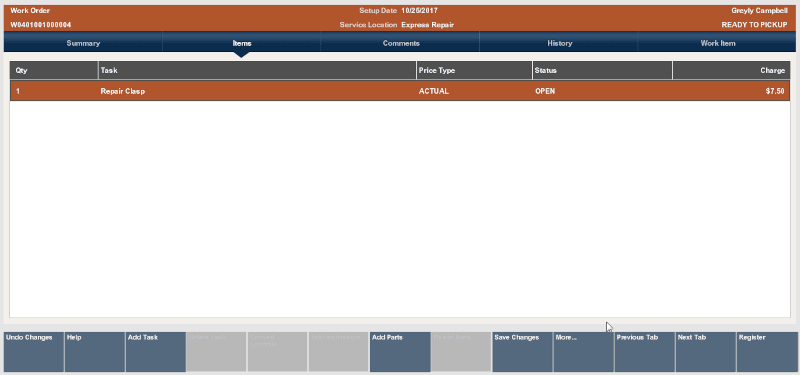
Task: Click the Undo Changes button
Action: tap(34, 352)
